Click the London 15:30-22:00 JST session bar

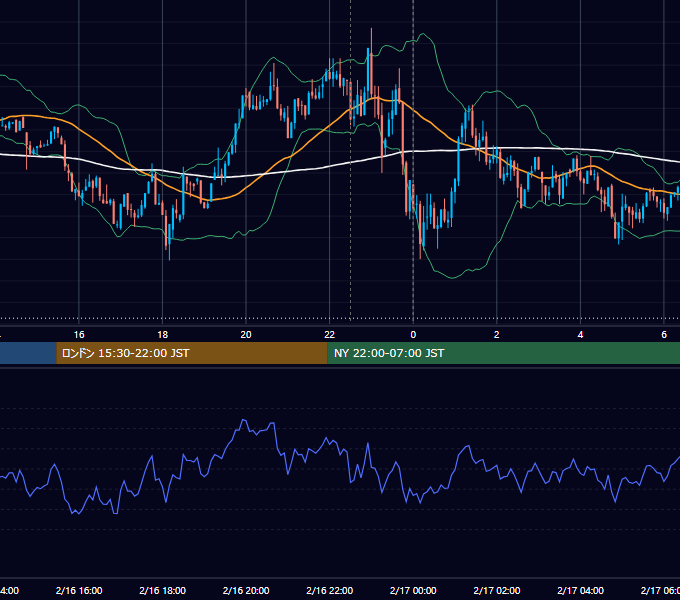click(192, 353)
